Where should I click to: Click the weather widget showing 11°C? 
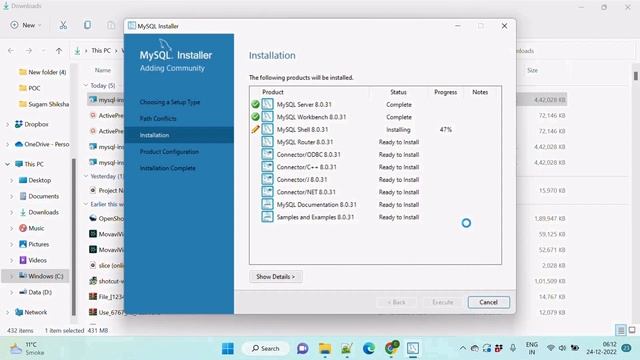(27, 349)
